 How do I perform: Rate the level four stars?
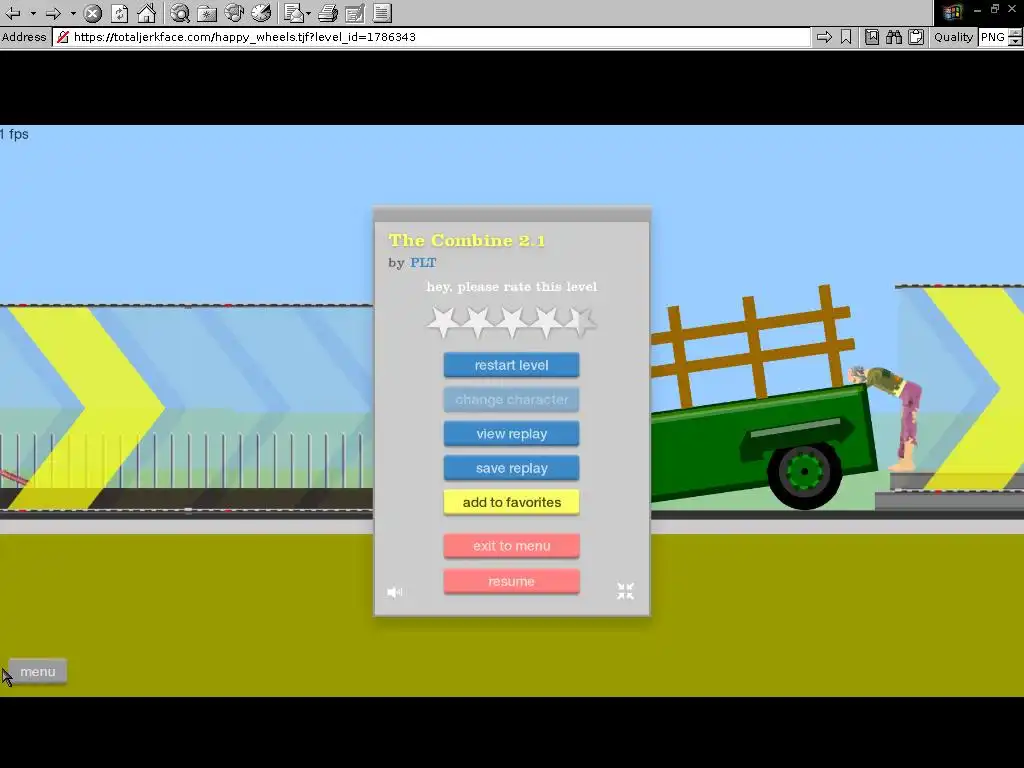click(x=546, y=322)
